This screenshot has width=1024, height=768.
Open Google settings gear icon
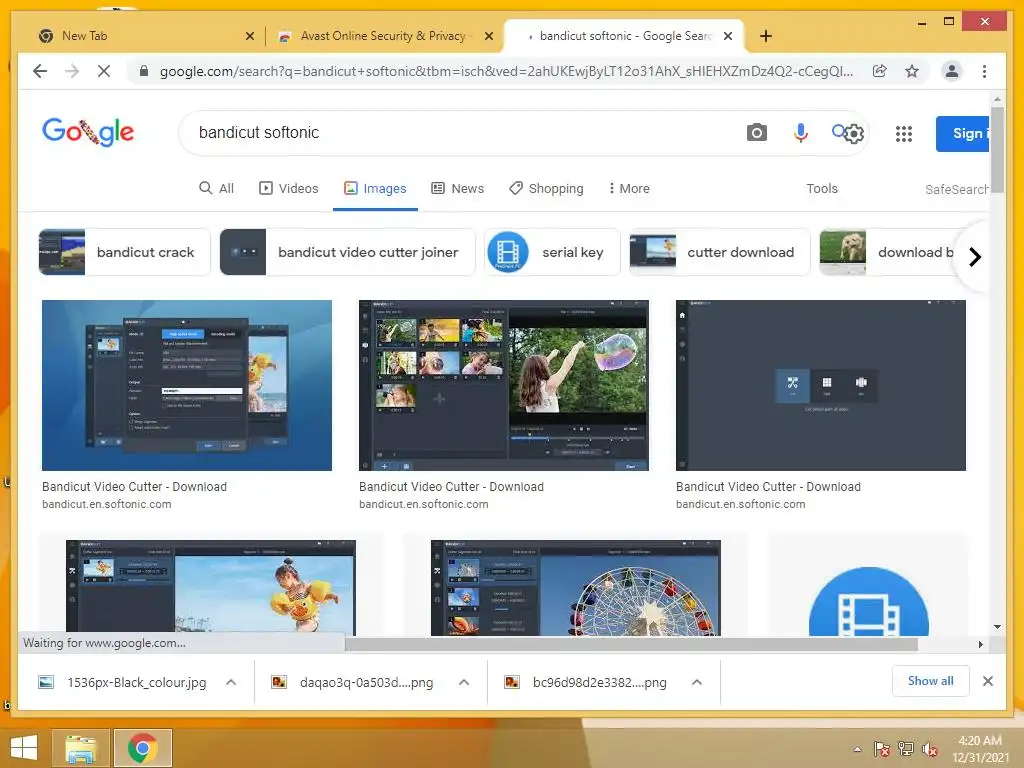pyautogui.click(x=854, y=134)
